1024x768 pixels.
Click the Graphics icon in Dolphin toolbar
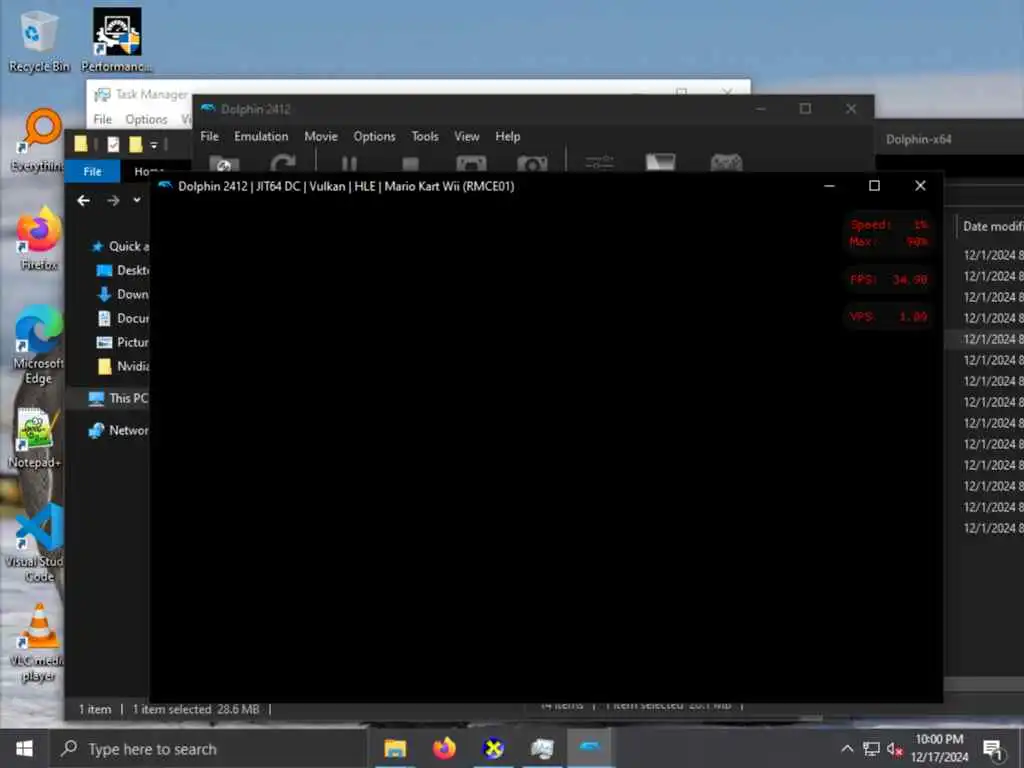tap(660, 163)
